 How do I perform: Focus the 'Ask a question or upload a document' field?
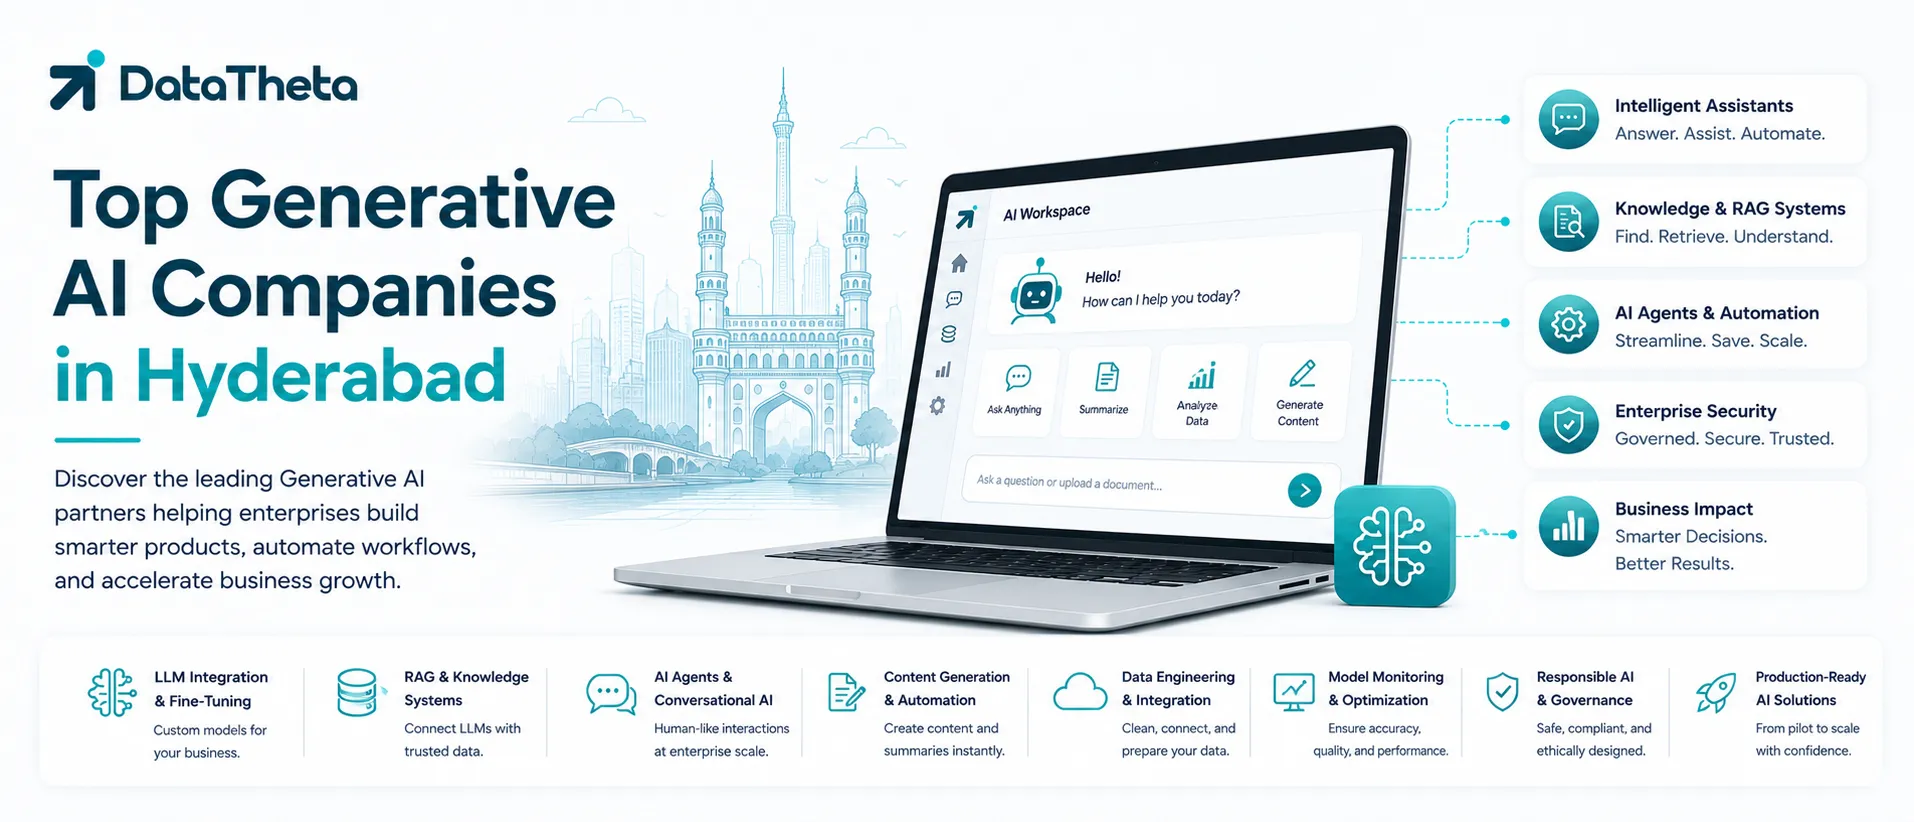[1150, 486]
